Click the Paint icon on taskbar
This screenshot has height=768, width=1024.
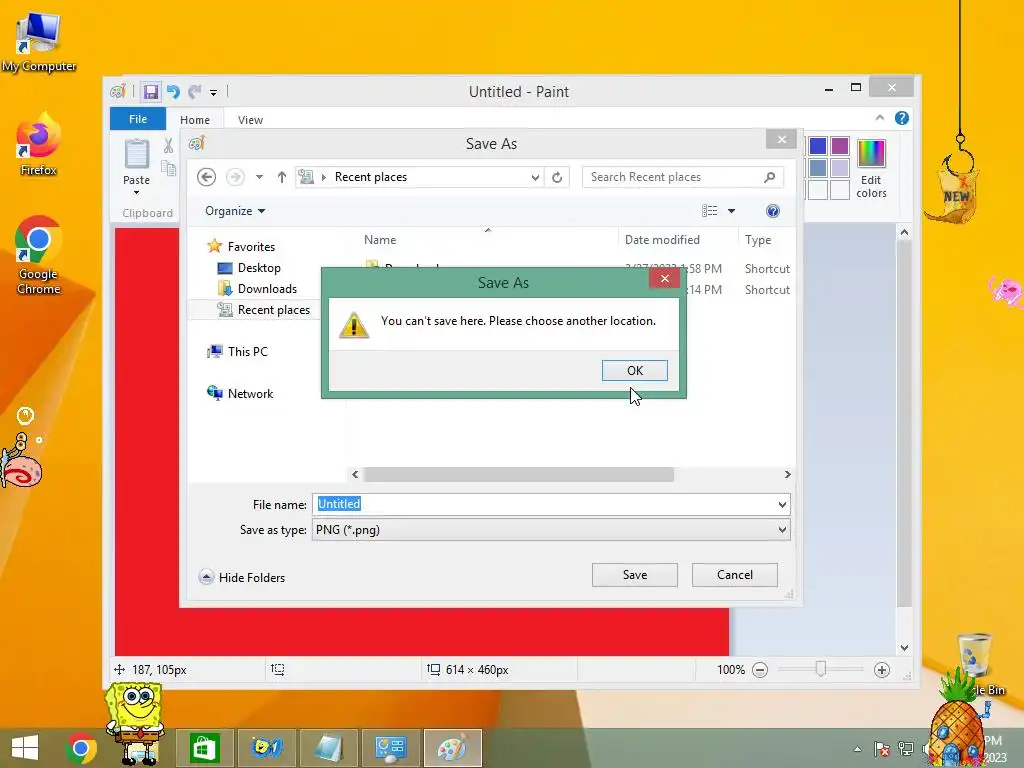point(453,748)
